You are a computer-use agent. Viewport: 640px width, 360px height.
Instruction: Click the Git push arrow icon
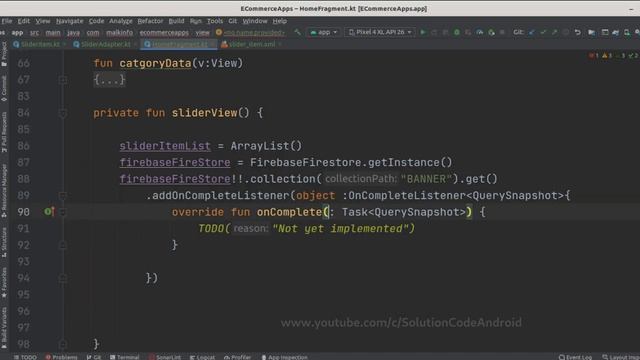point(554,32)
